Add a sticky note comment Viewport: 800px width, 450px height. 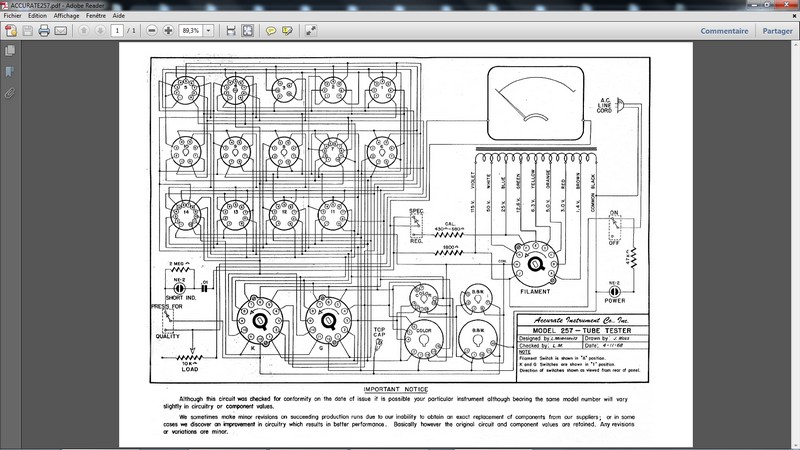271,31
